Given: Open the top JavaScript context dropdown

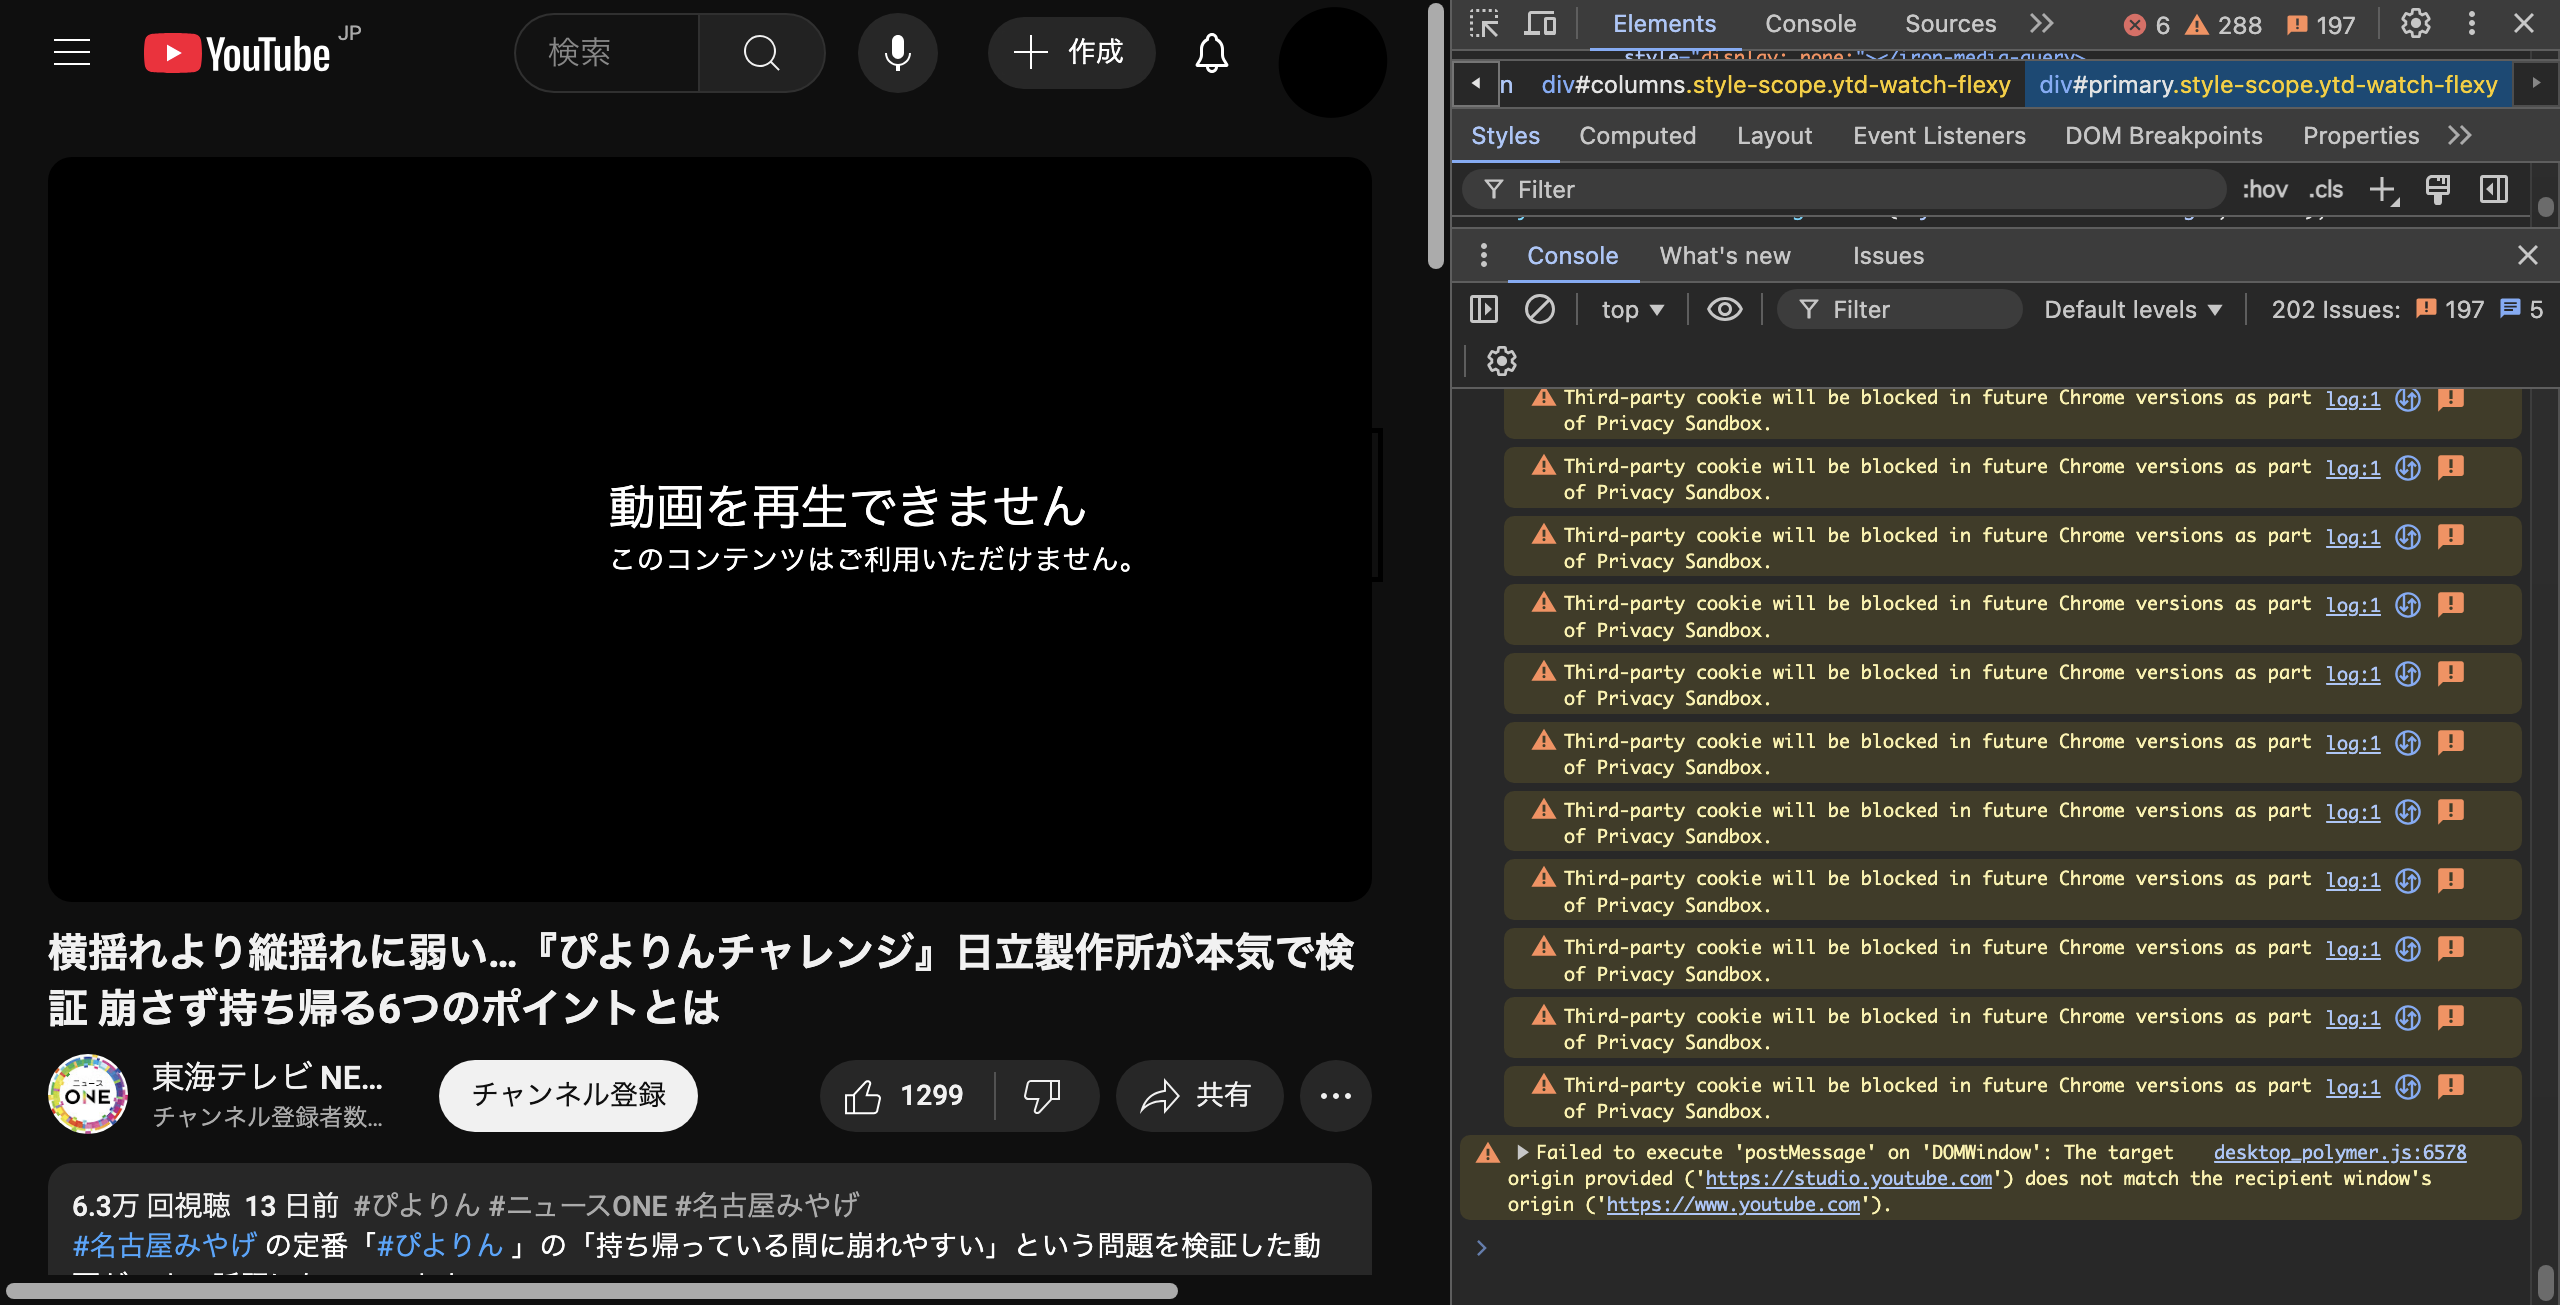Looking at the screenshot, I should pos(1633,310).
